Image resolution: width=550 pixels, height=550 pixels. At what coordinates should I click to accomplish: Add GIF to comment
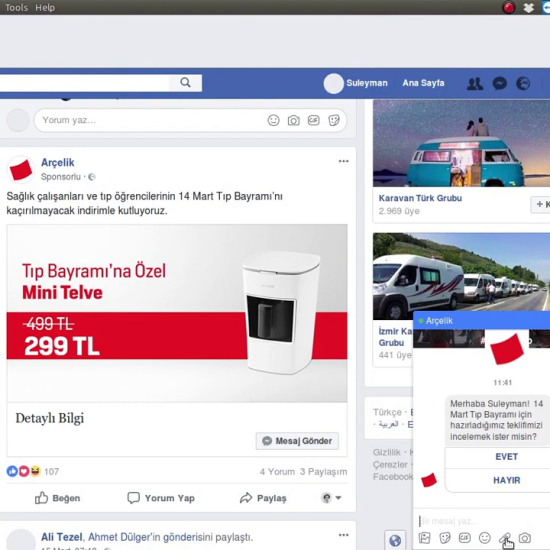point(314,120)
